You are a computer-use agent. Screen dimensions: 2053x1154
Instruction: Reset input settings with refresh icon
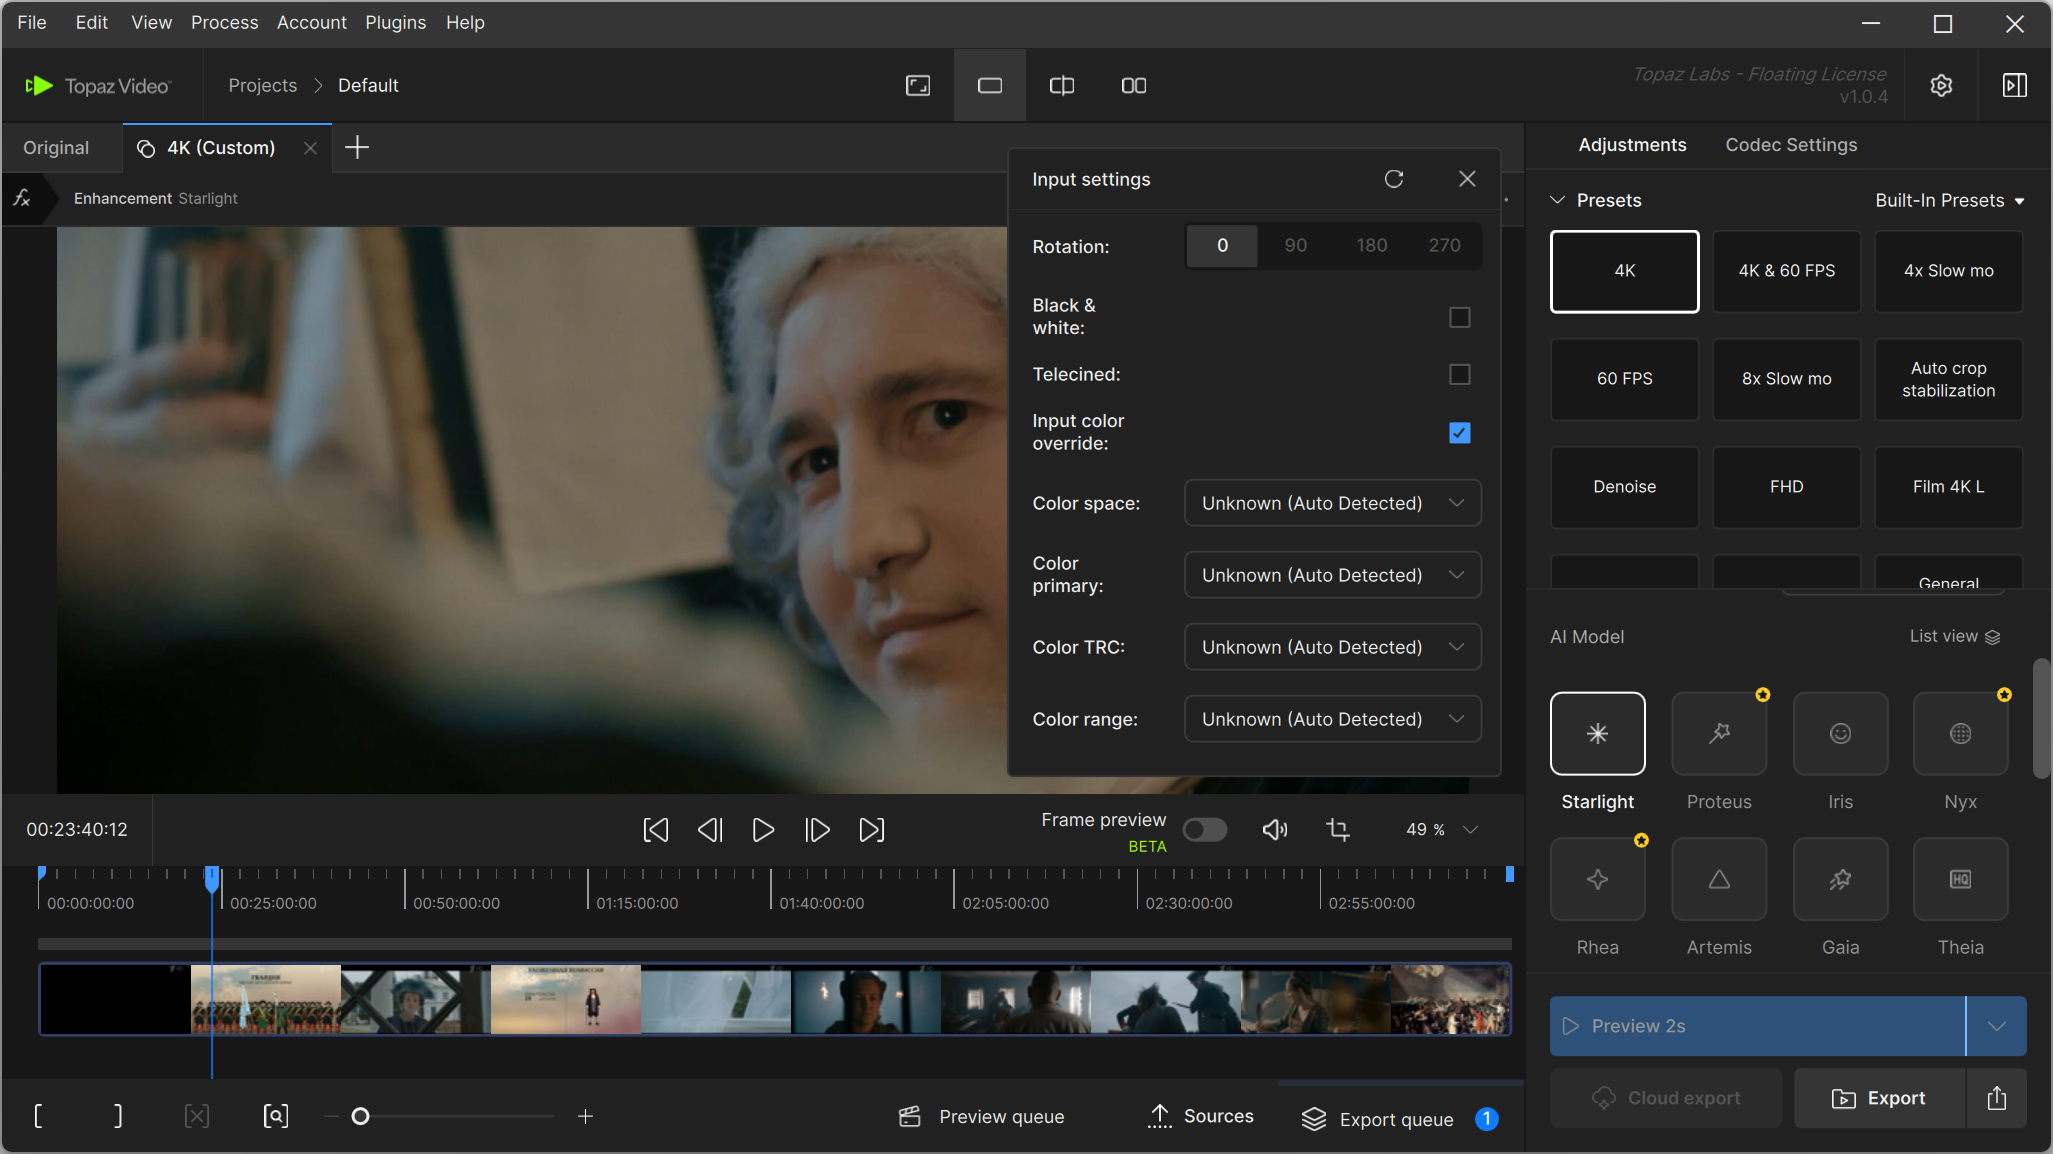1393,179
